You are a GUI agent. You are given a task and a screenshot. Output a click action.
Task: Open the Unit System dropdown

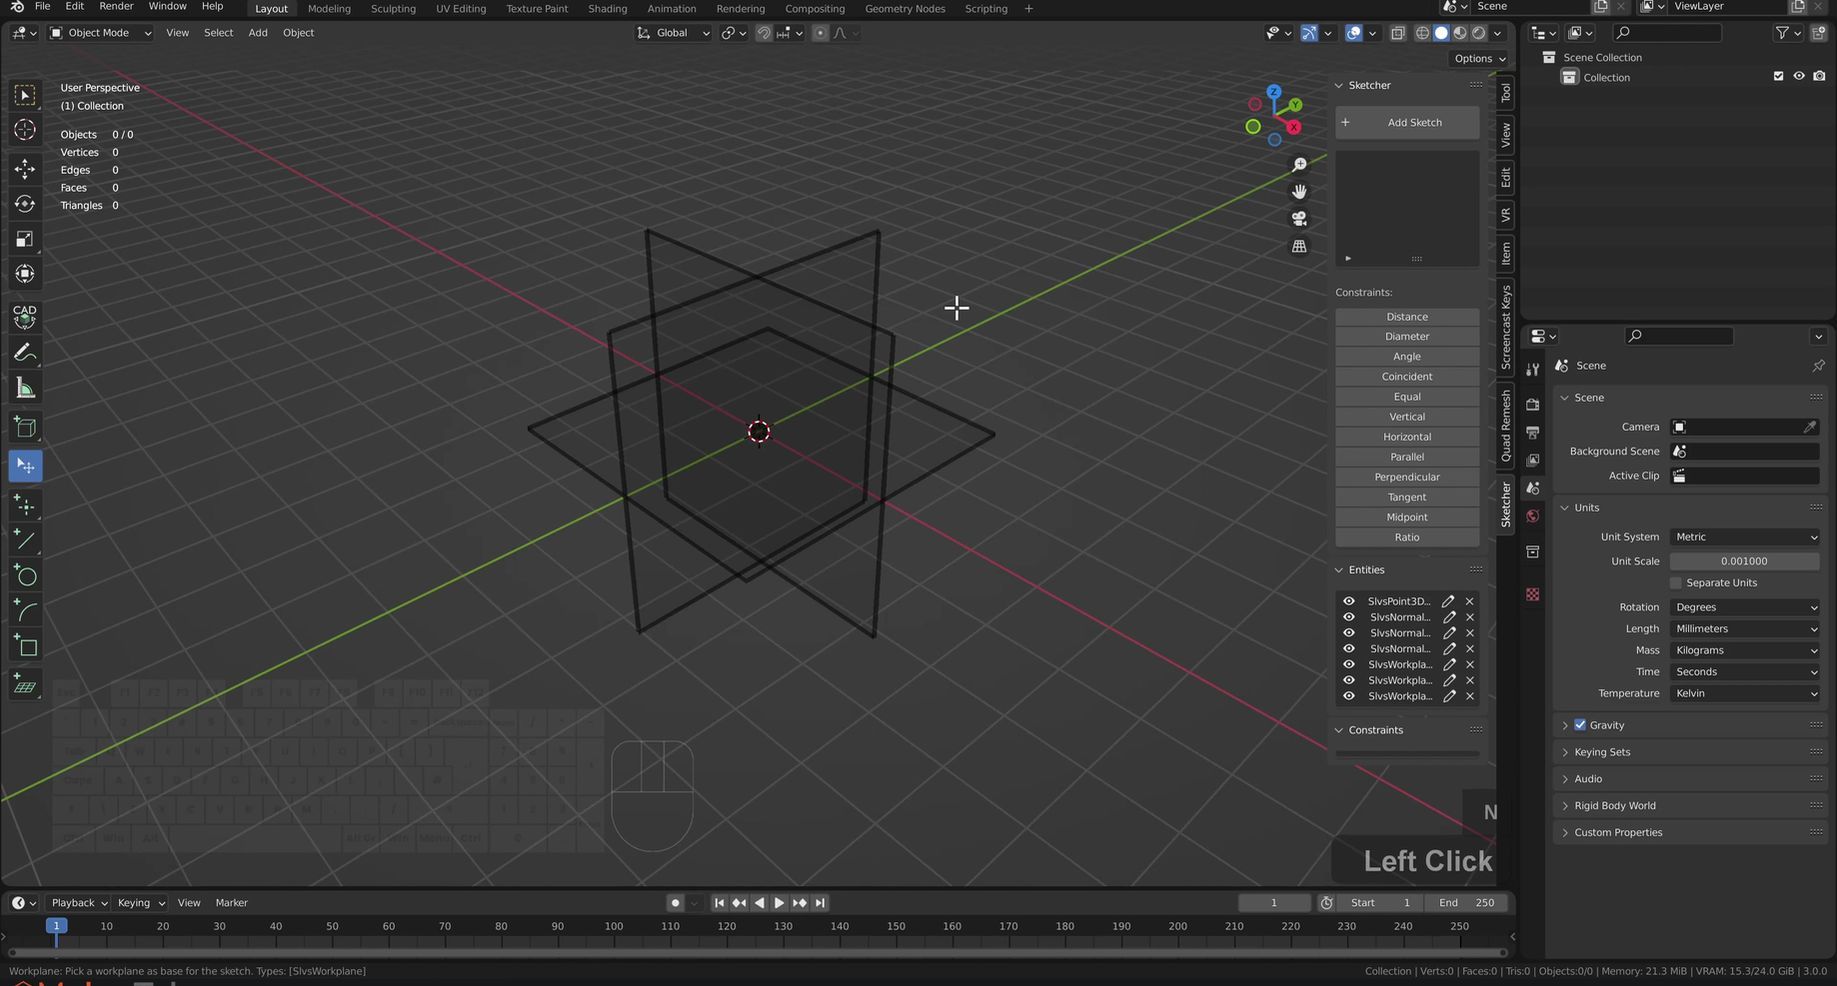click(x=1744, y=536)
